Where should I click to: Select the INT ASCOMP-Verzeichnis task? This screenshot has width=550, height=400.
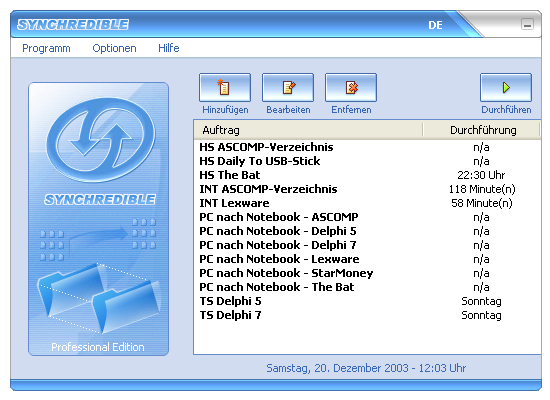click(268, 189)
